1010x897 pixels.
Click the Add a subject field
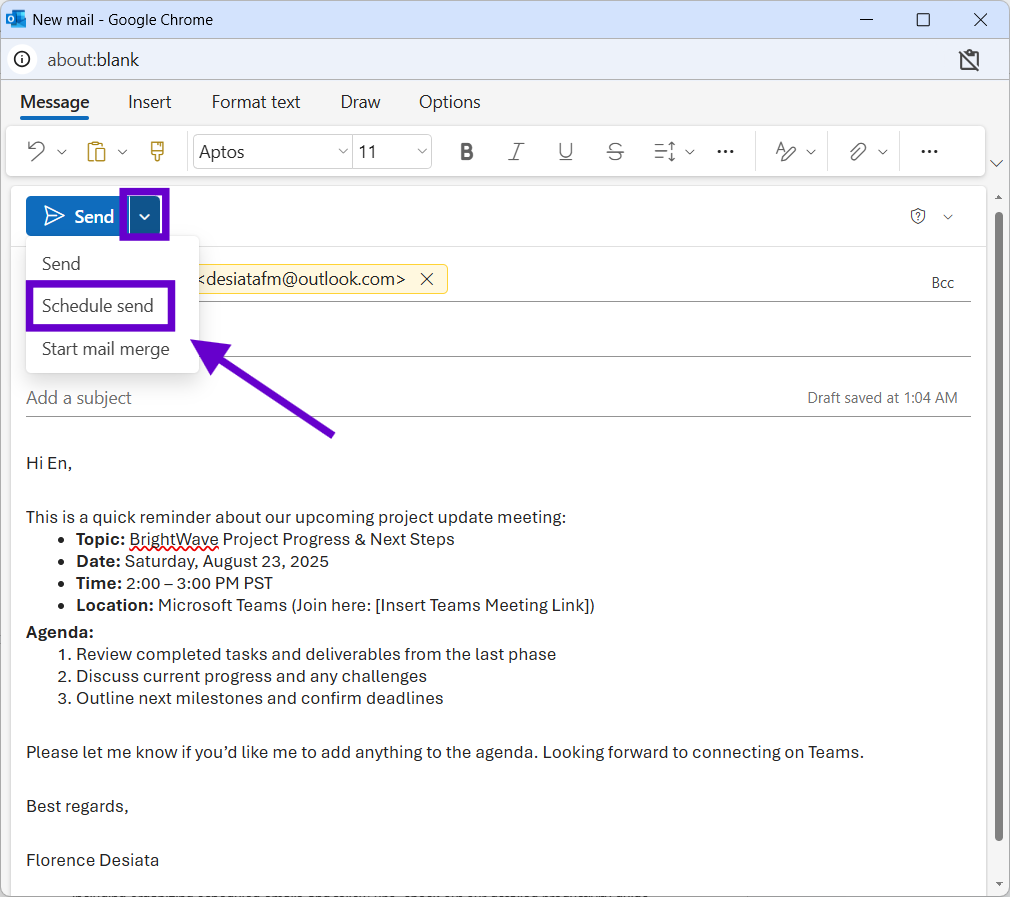tap(412, 398)
